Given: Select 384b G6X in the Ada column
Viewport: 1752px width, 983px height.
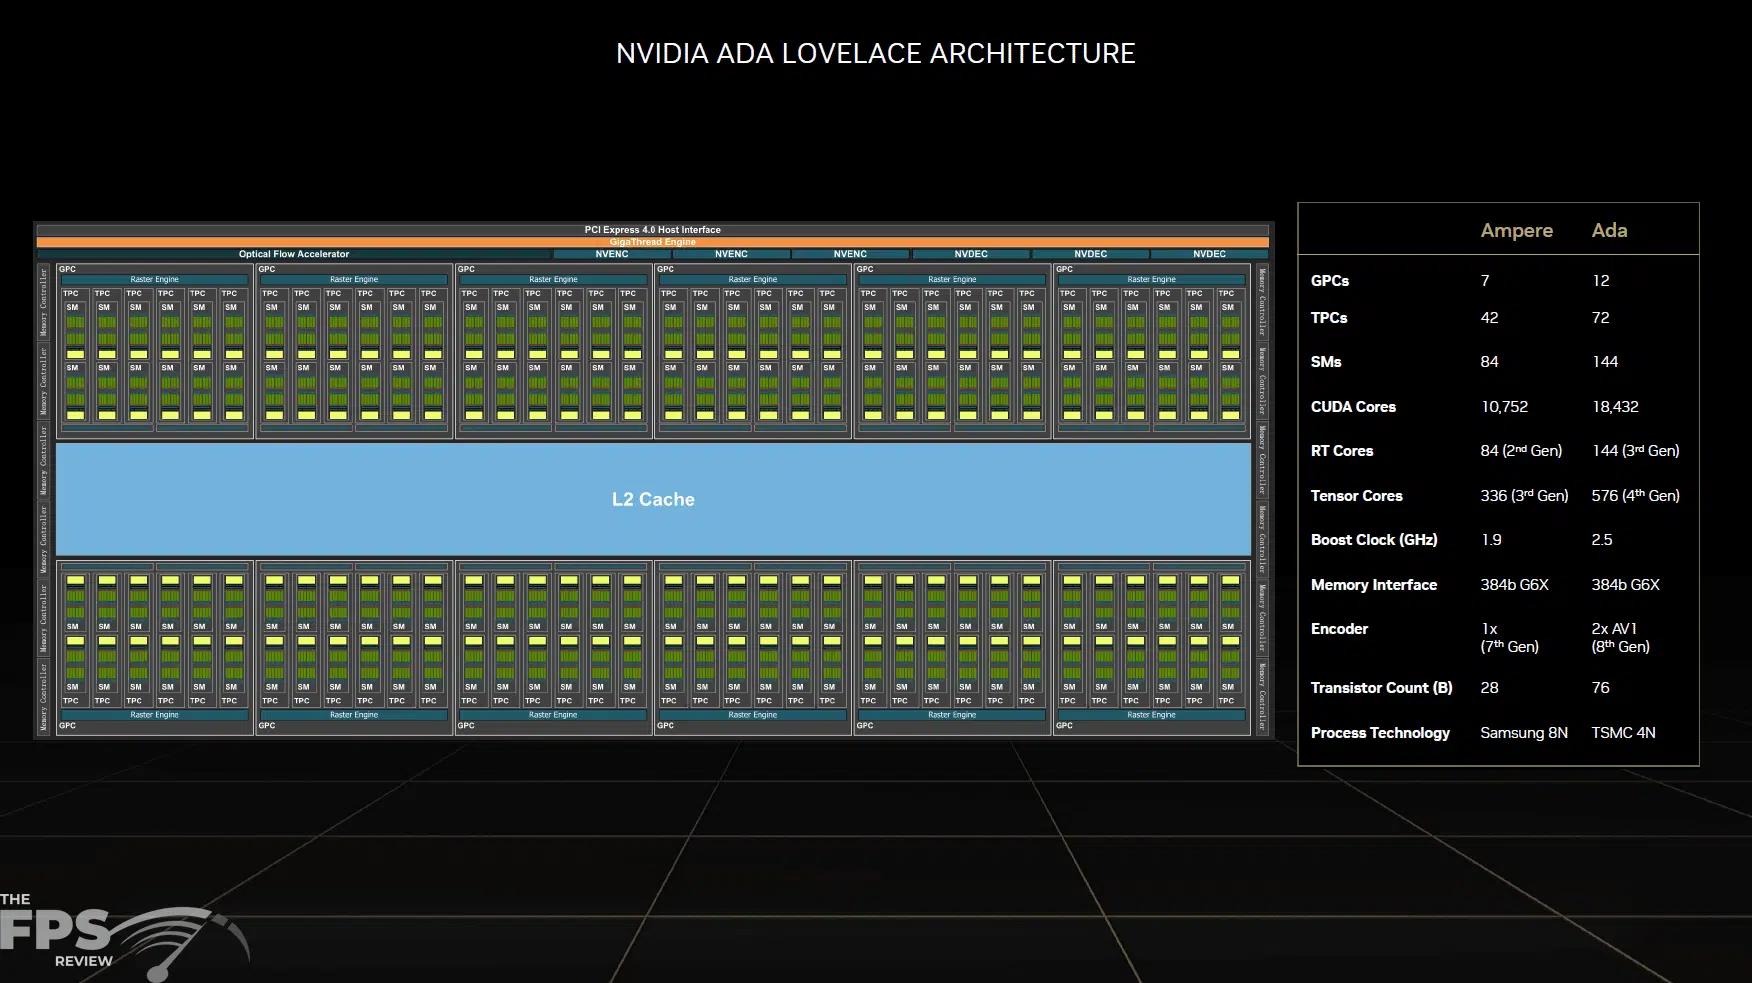Looking at the screenshot, I should [x=1625, y=585].
